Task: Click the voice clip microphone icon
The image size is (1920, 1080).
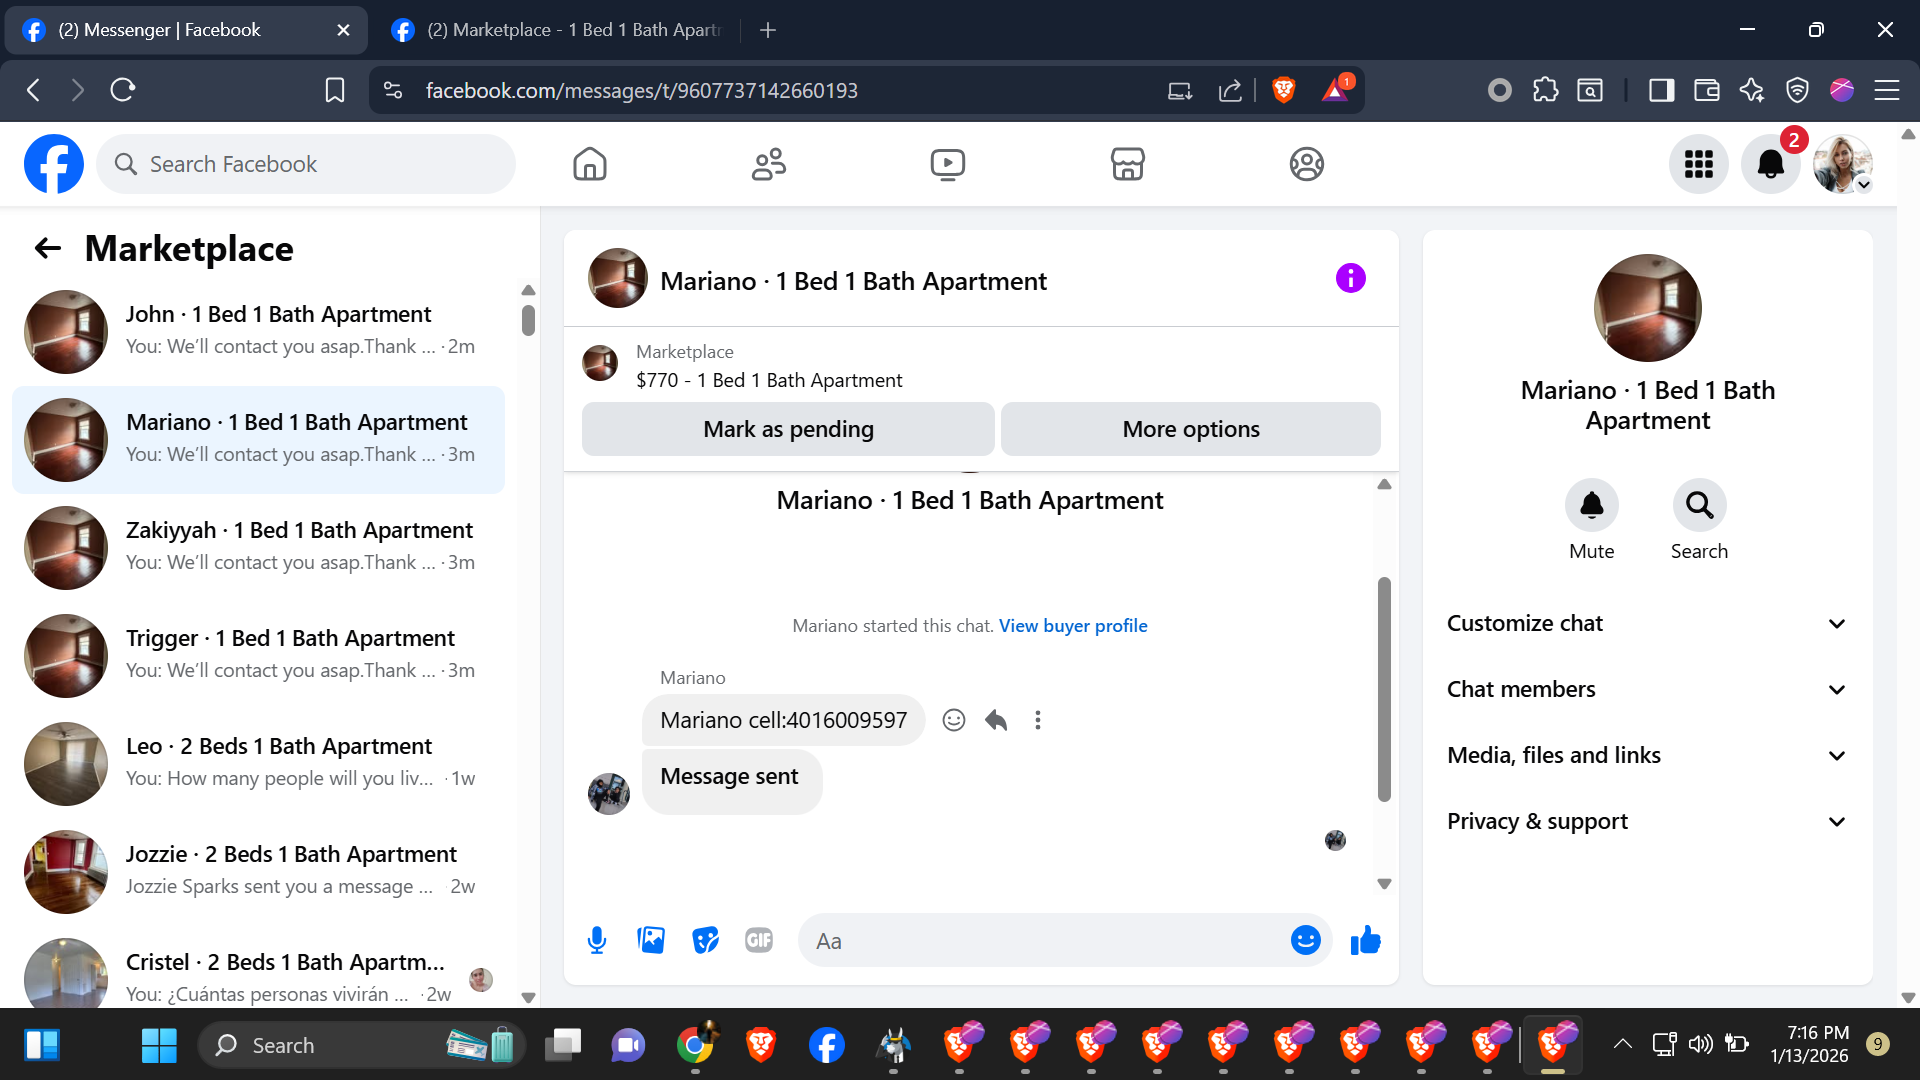Action: point(597,940)
